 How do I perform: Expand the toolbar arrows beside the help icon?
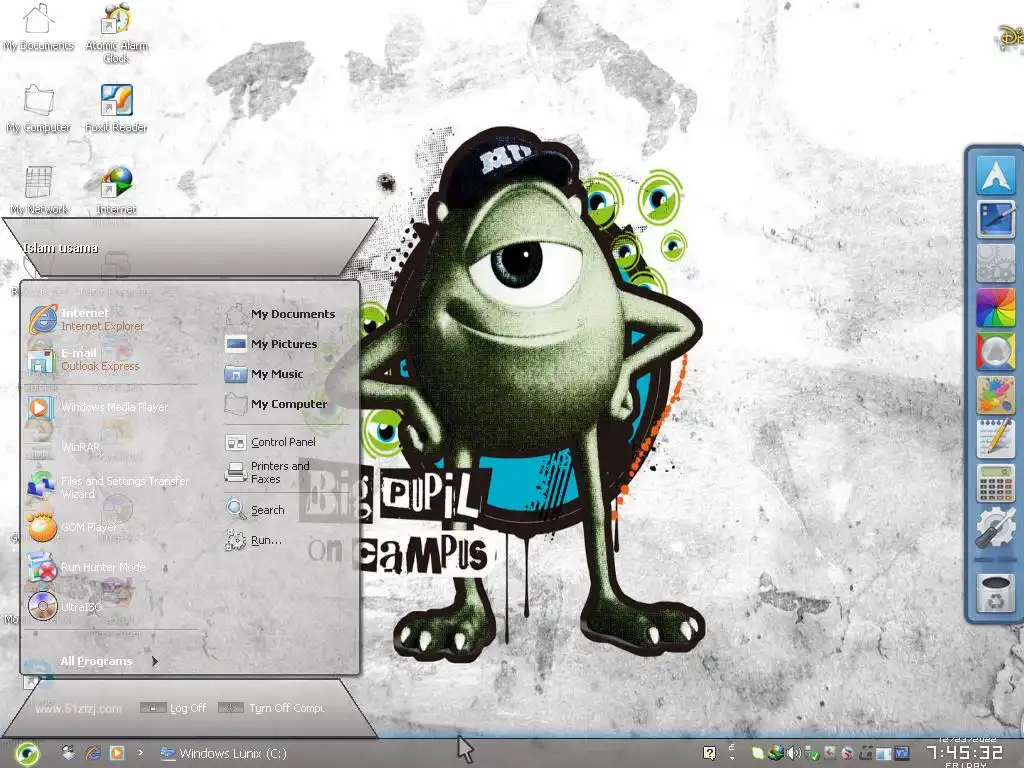(731, 753)
